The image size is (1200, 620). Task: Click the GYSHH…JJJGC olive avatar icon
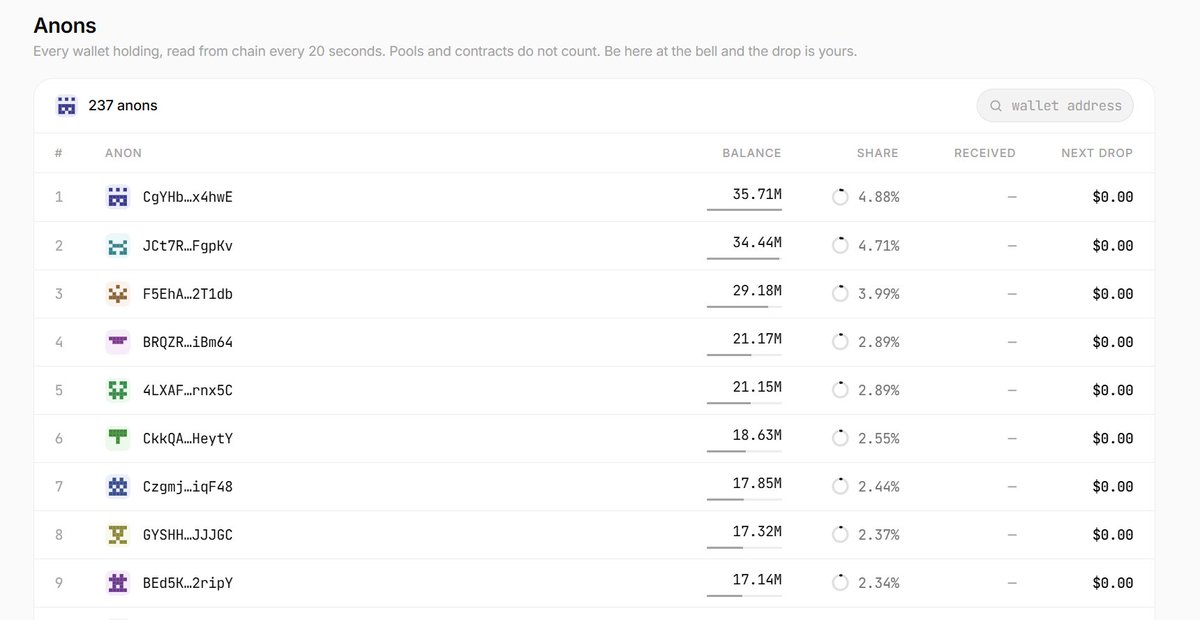pyautogui.click(x=118, y=535)
